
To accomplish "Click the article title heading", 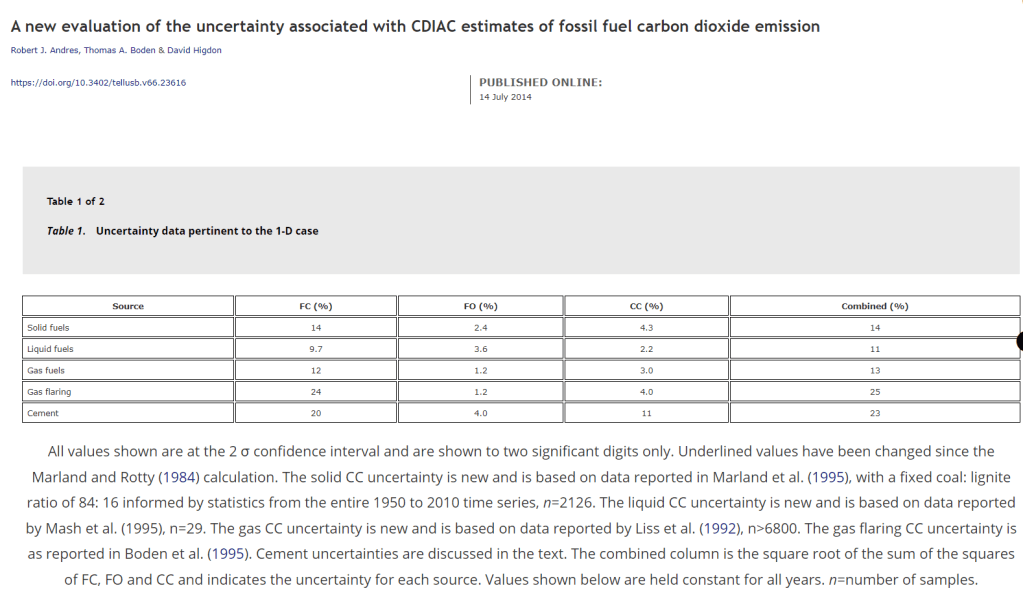I will pyautogui.click(x=415, y=26).
